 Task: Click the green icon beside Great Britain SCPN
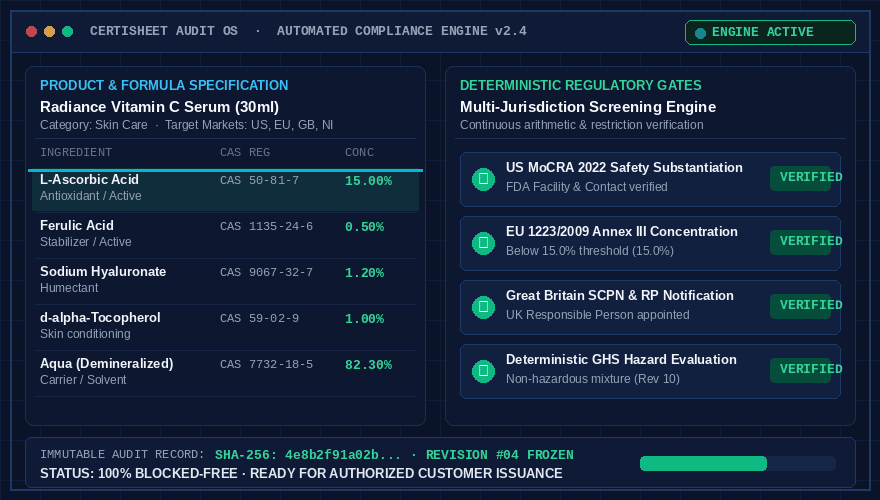point(483,307)
